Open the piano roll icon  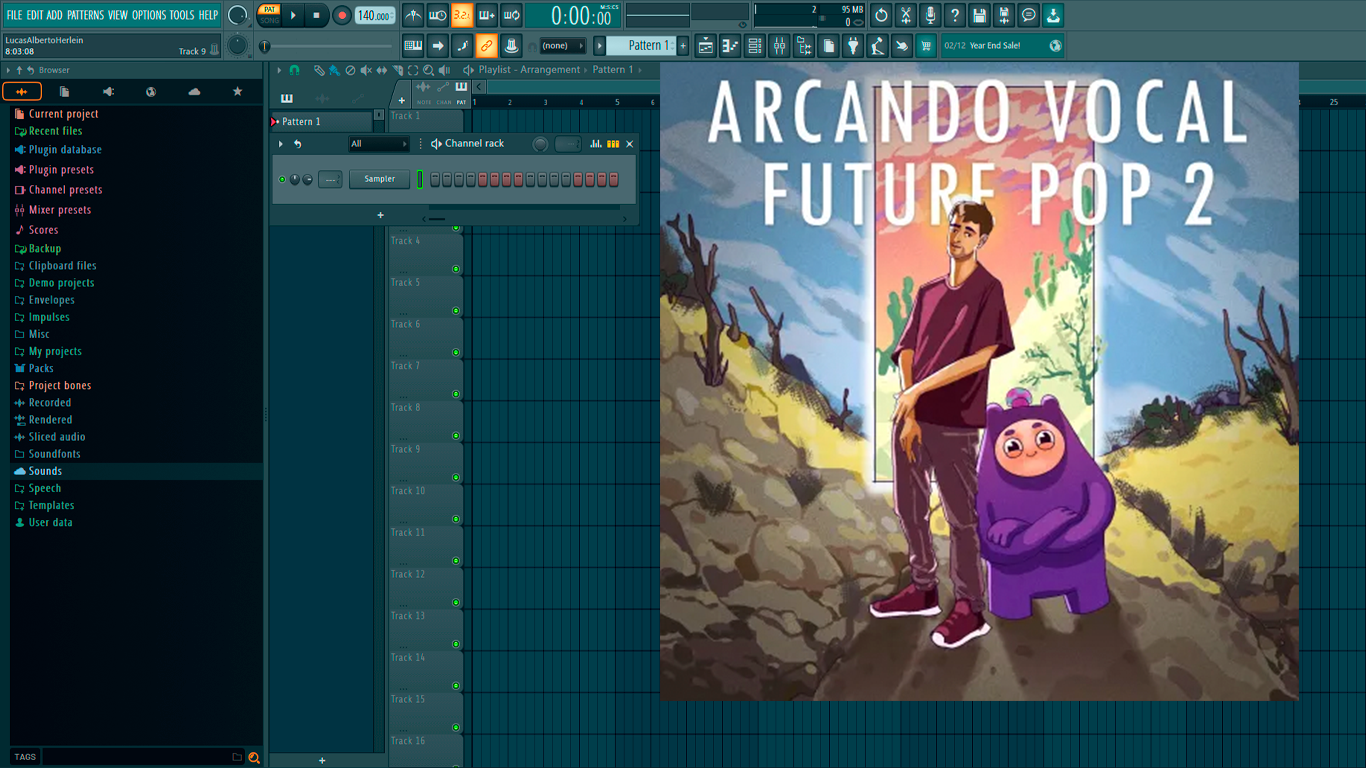click(x=730, y=46)
